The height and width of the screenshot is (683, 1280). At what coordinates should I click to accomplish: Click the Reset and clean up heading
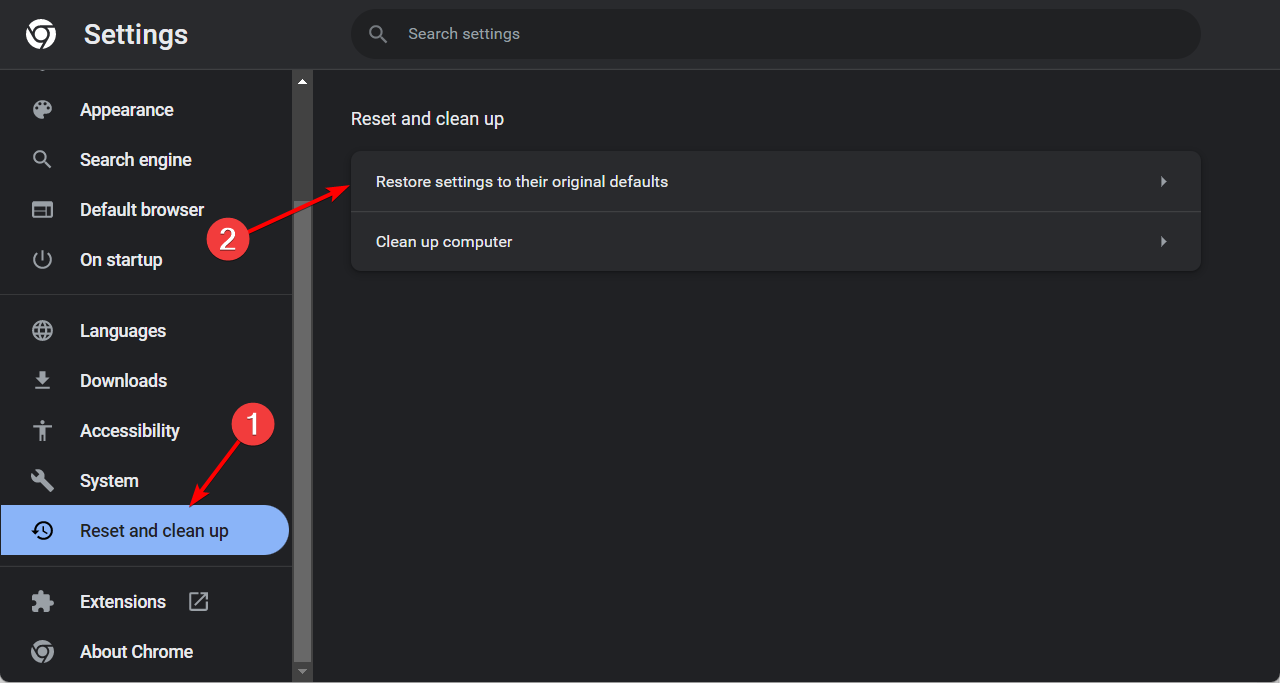point(427,119)
